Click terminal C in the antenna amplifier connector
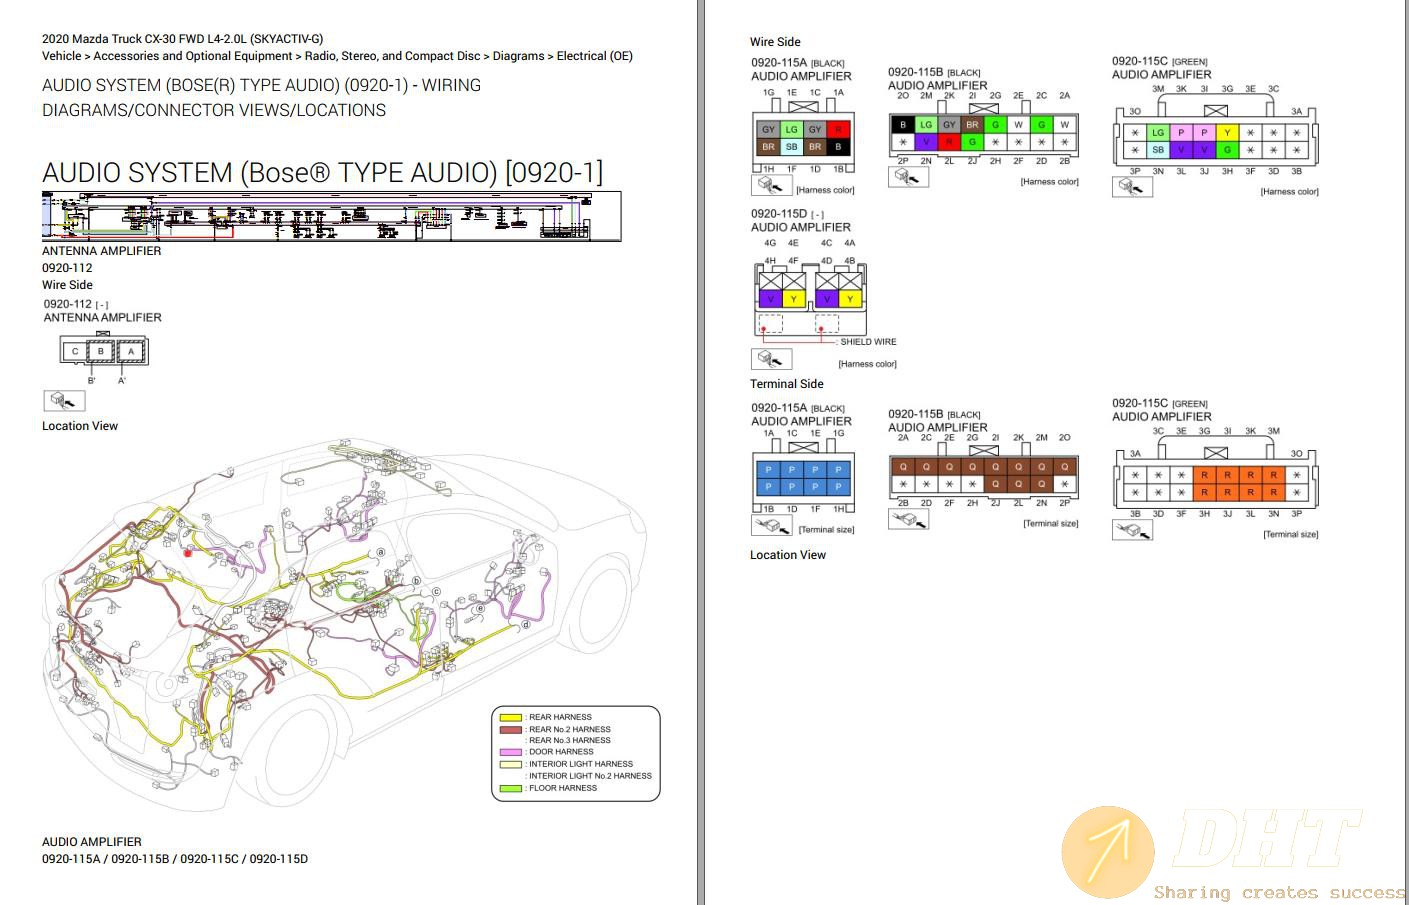 pyautogui.click(x=75, y=351)
